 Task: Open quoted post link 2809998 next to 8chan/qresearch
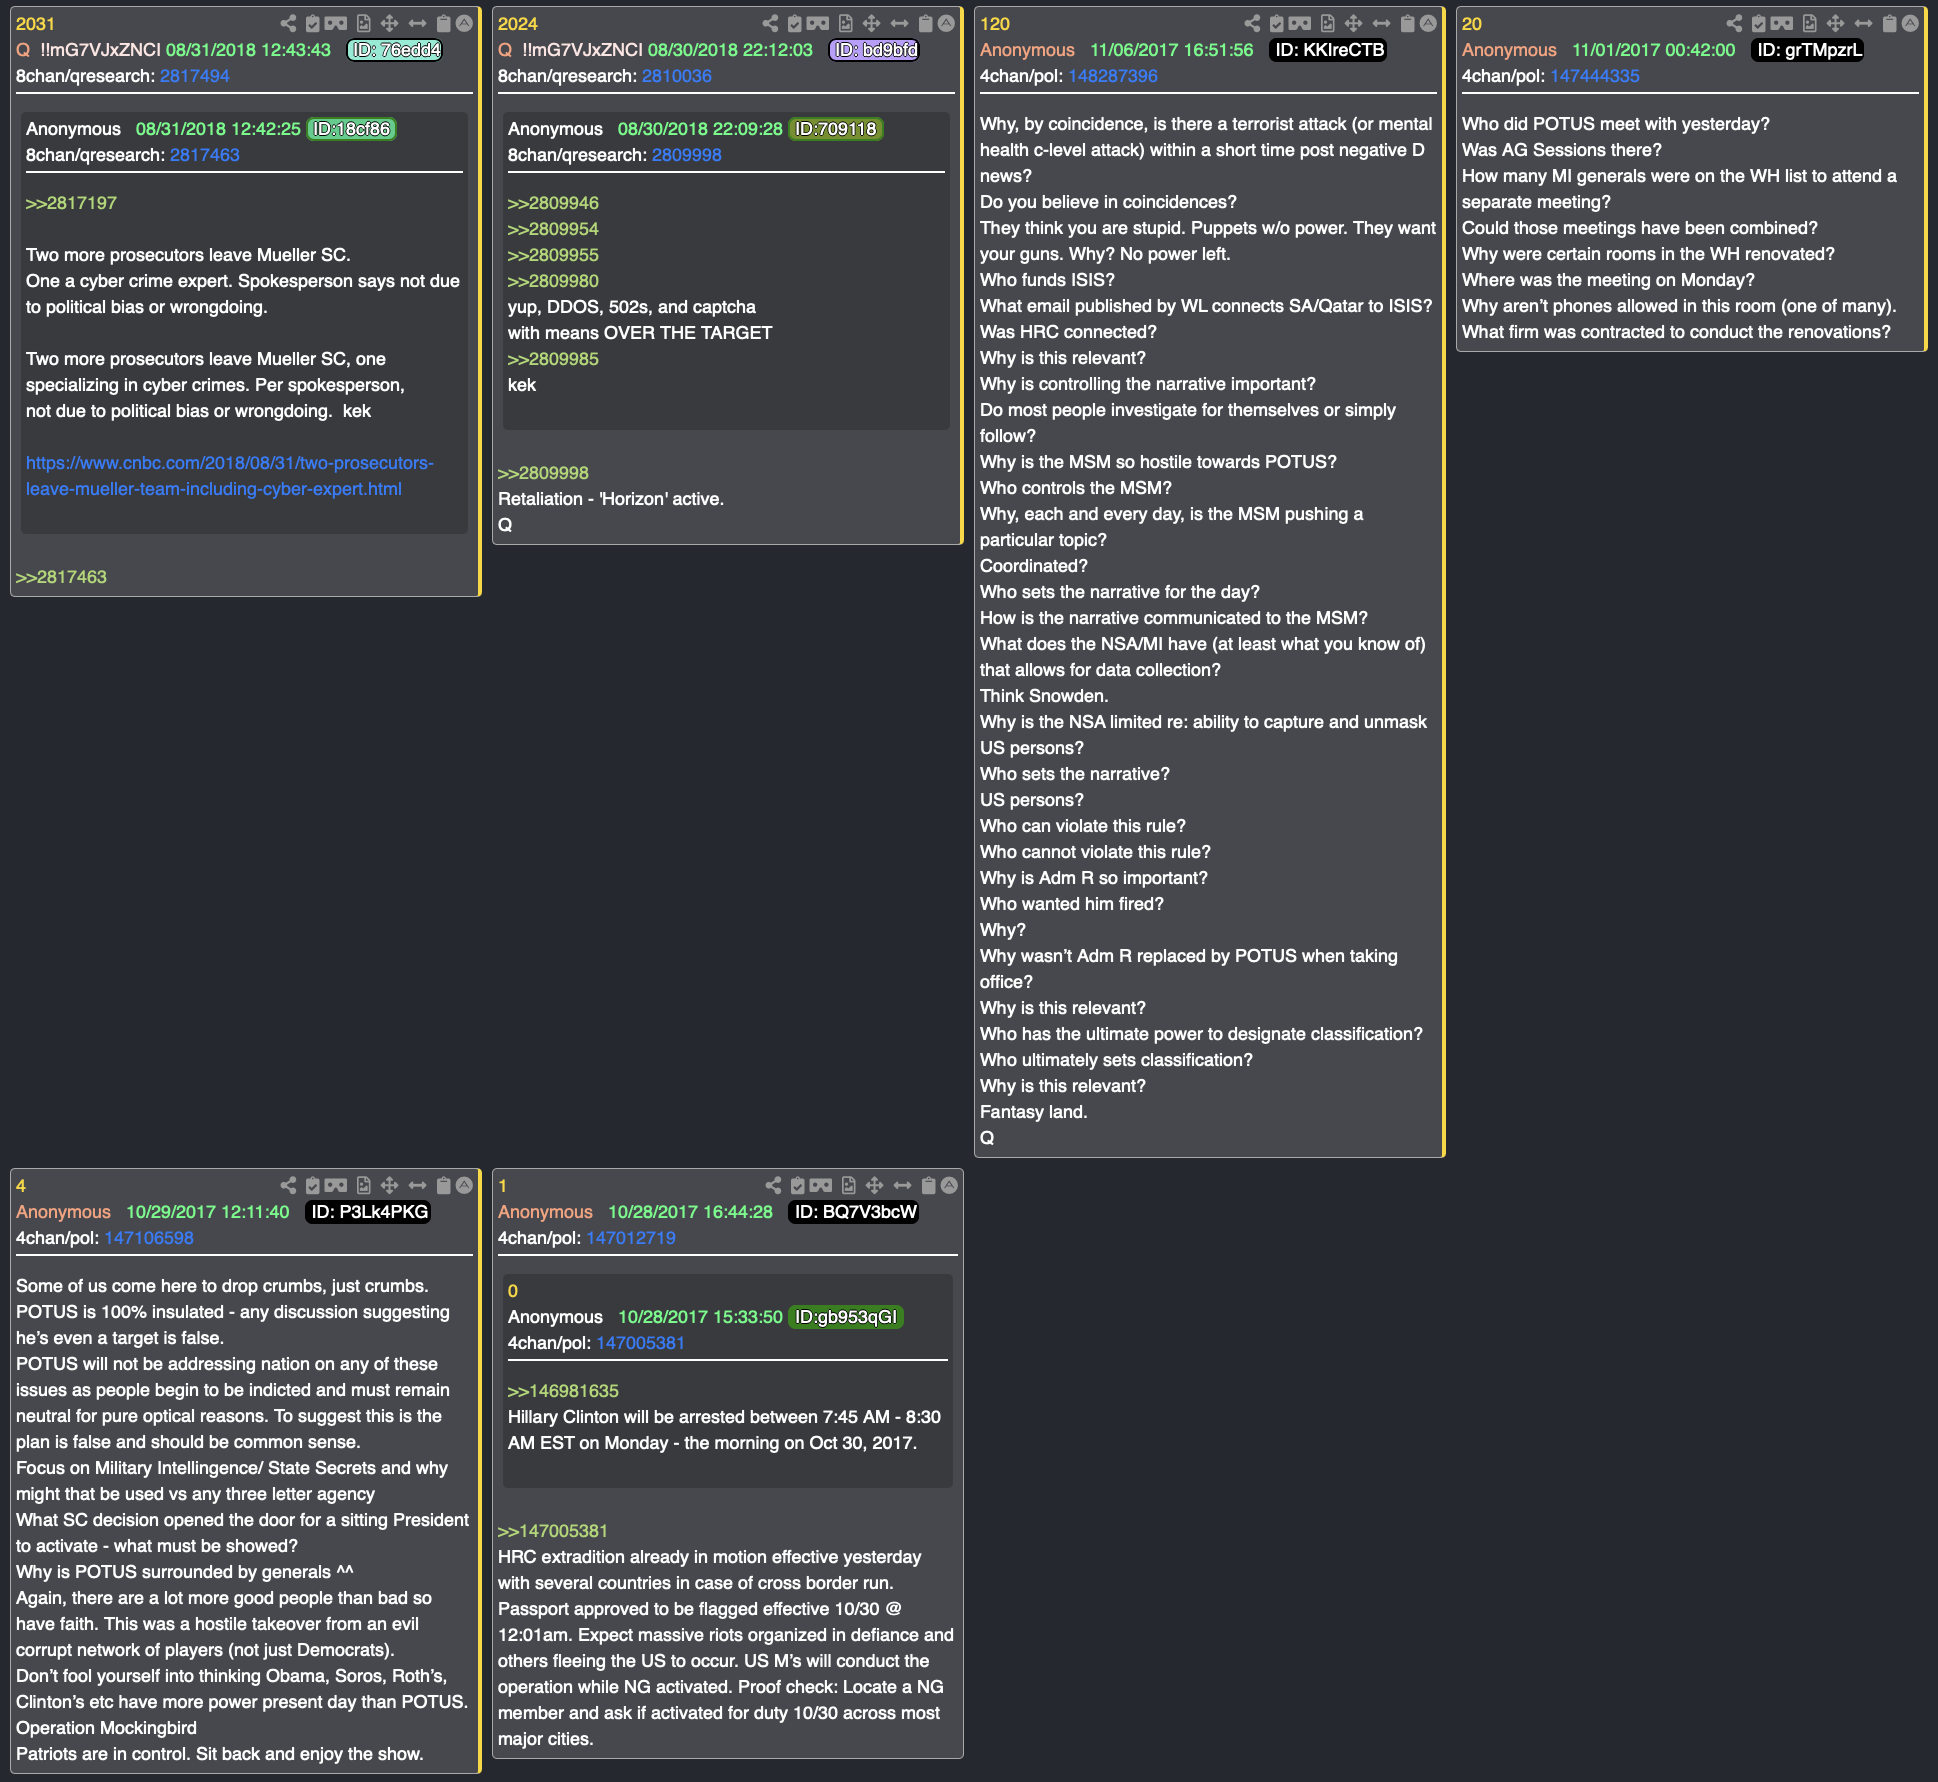(x=687, y=155)
